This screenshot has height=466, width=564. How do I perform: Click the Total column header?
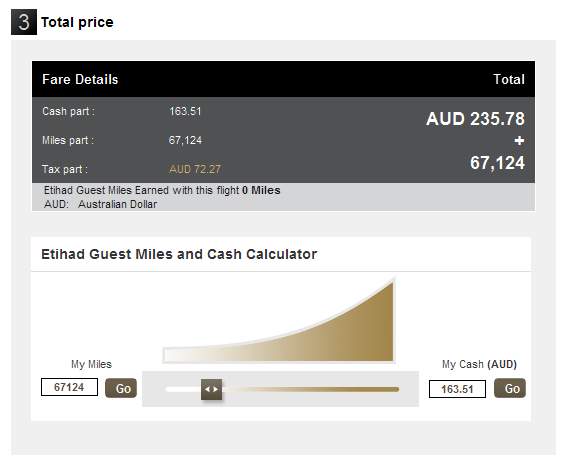509,79
